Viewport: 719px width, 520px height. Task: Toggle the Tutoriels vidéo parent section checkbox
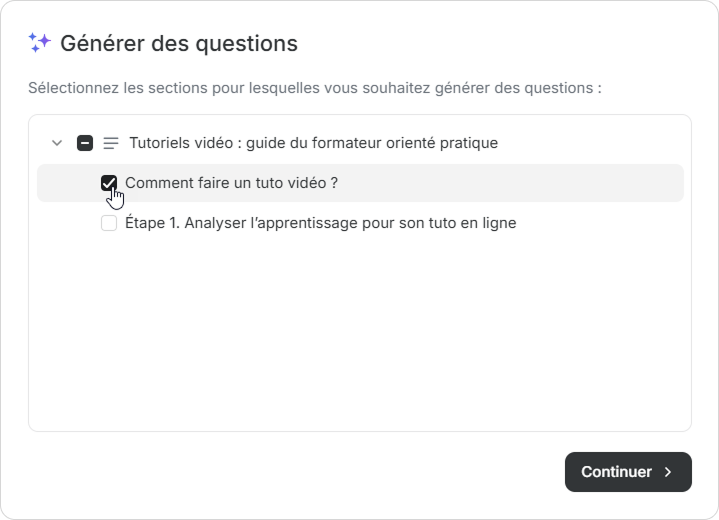[x=85, y=143]
